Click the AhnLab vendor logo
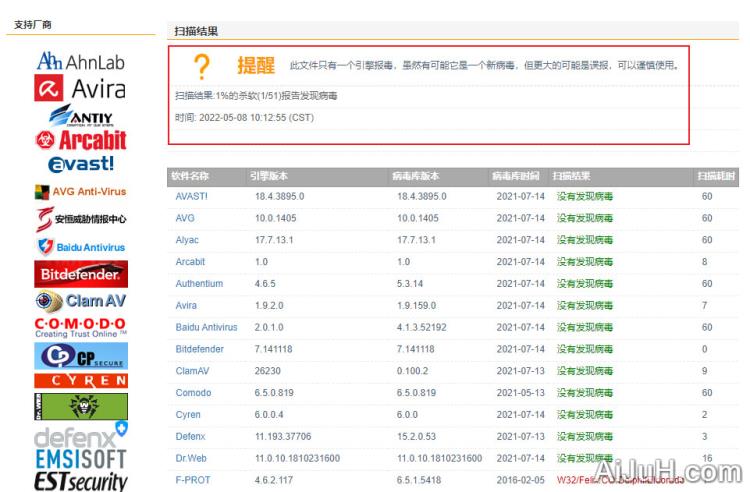This screenshot has width=750, height=492. [x=81, y=62]
